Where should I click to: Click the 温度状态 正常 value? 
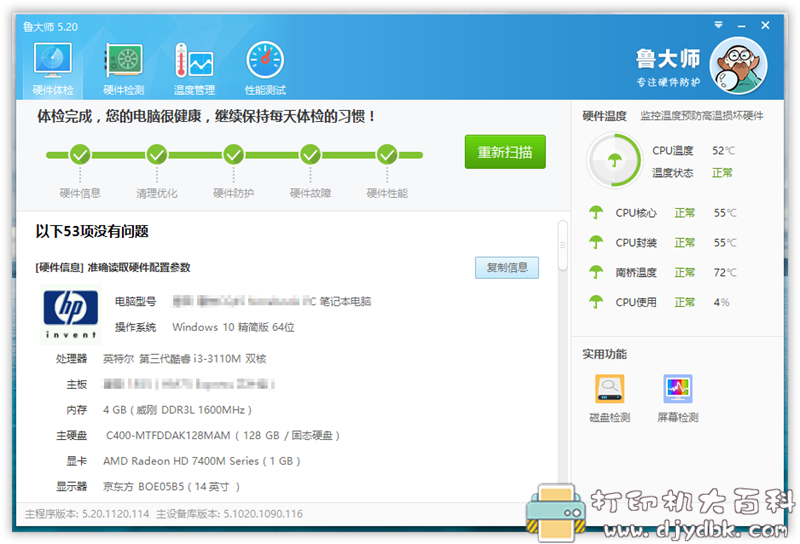pyautogui.click(x=722, y=173)
